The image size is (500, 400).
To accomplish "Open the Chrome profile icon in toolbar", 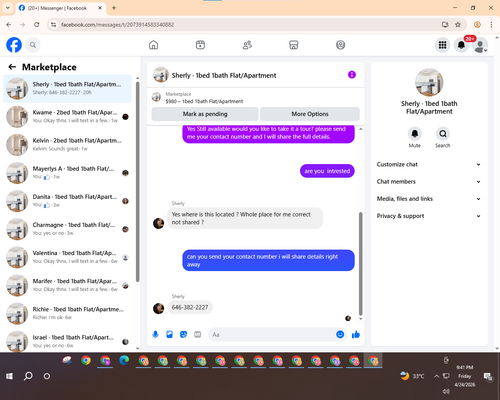I will (477, 25).
